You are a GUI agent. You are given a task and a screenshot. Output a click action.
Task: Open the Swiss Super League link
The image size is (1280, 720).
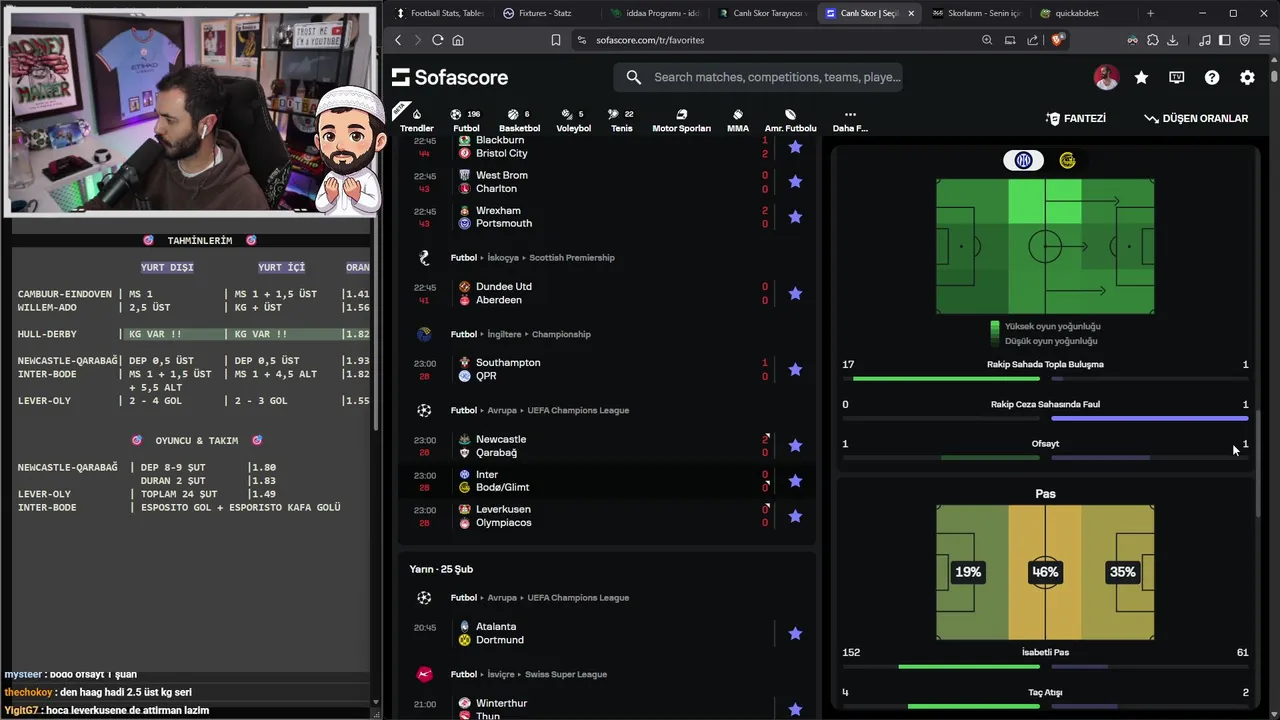coord(568,674)
